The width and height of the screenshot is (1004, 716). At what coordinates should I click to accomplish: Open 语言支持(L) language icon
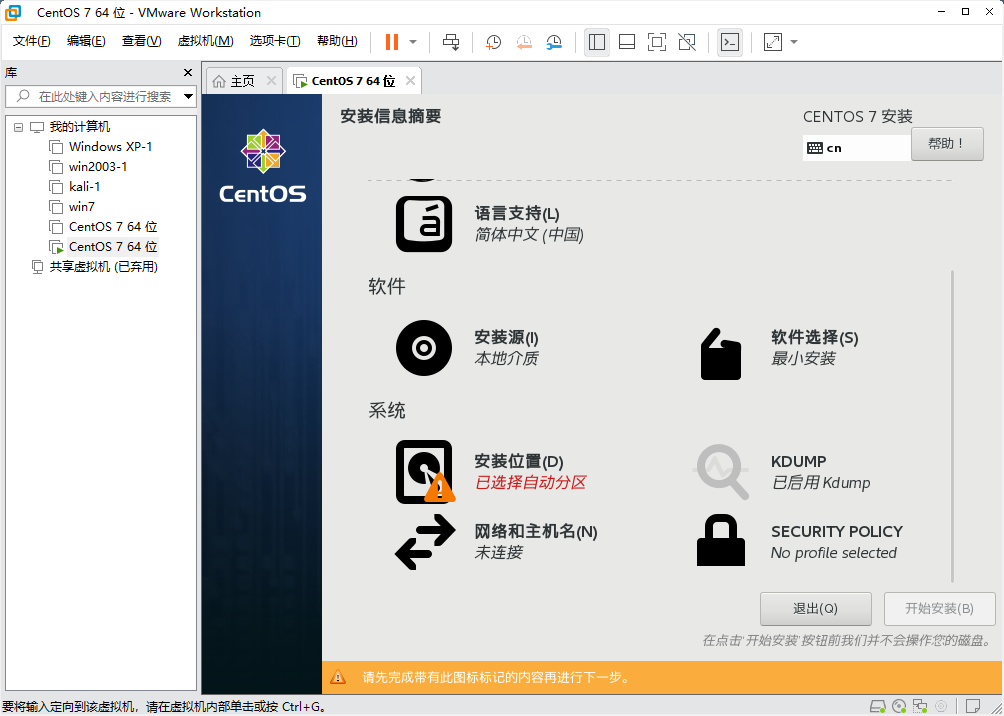click(x=424, y=224)
